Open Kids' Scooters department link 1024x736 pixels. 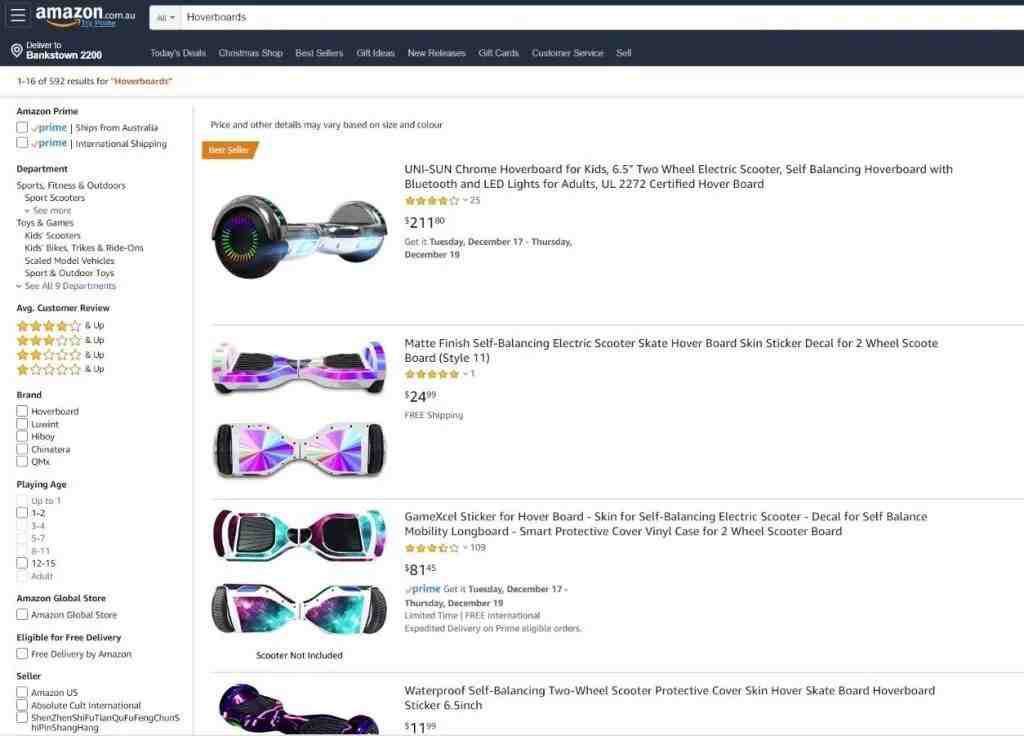(x=53, y=235)
